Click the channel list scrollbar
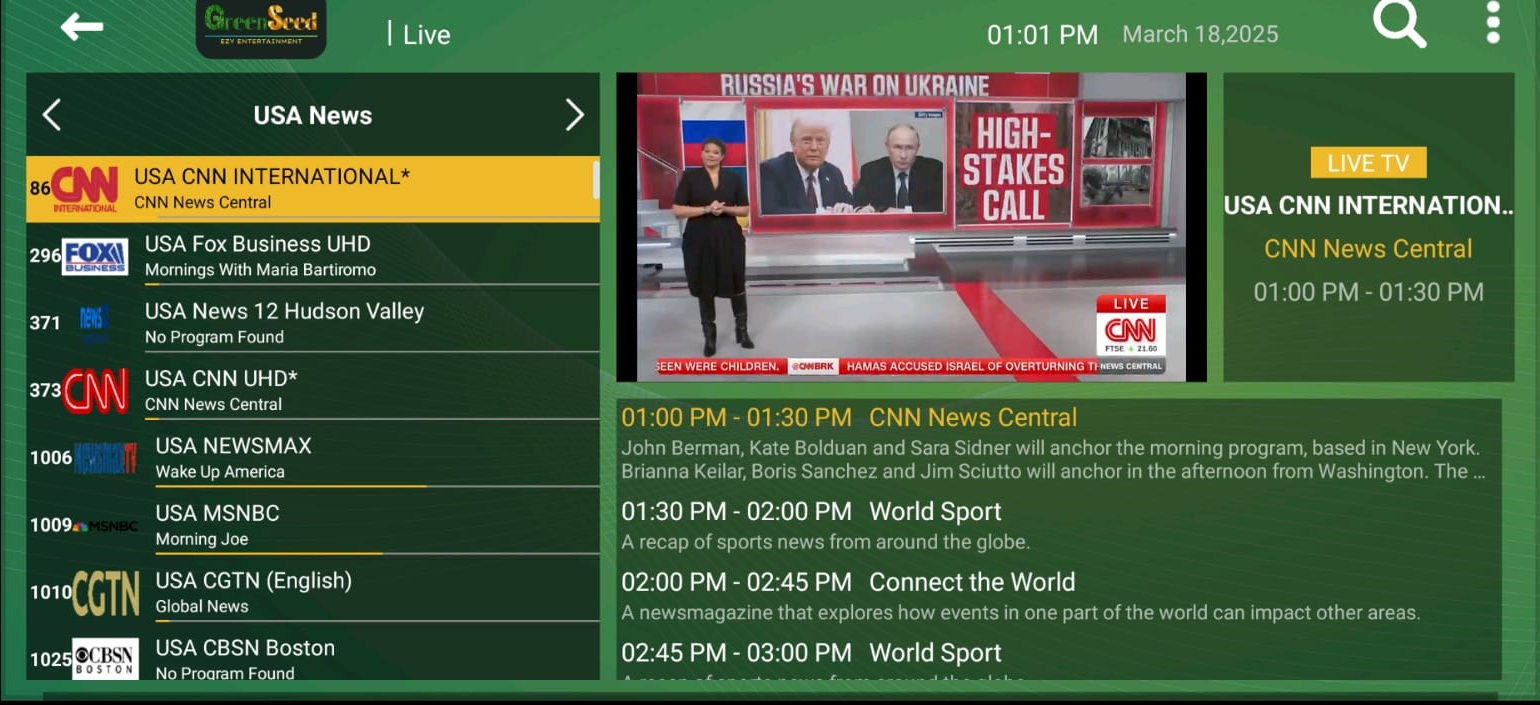This screenshot has width=1540, height=705. point(596,181)
